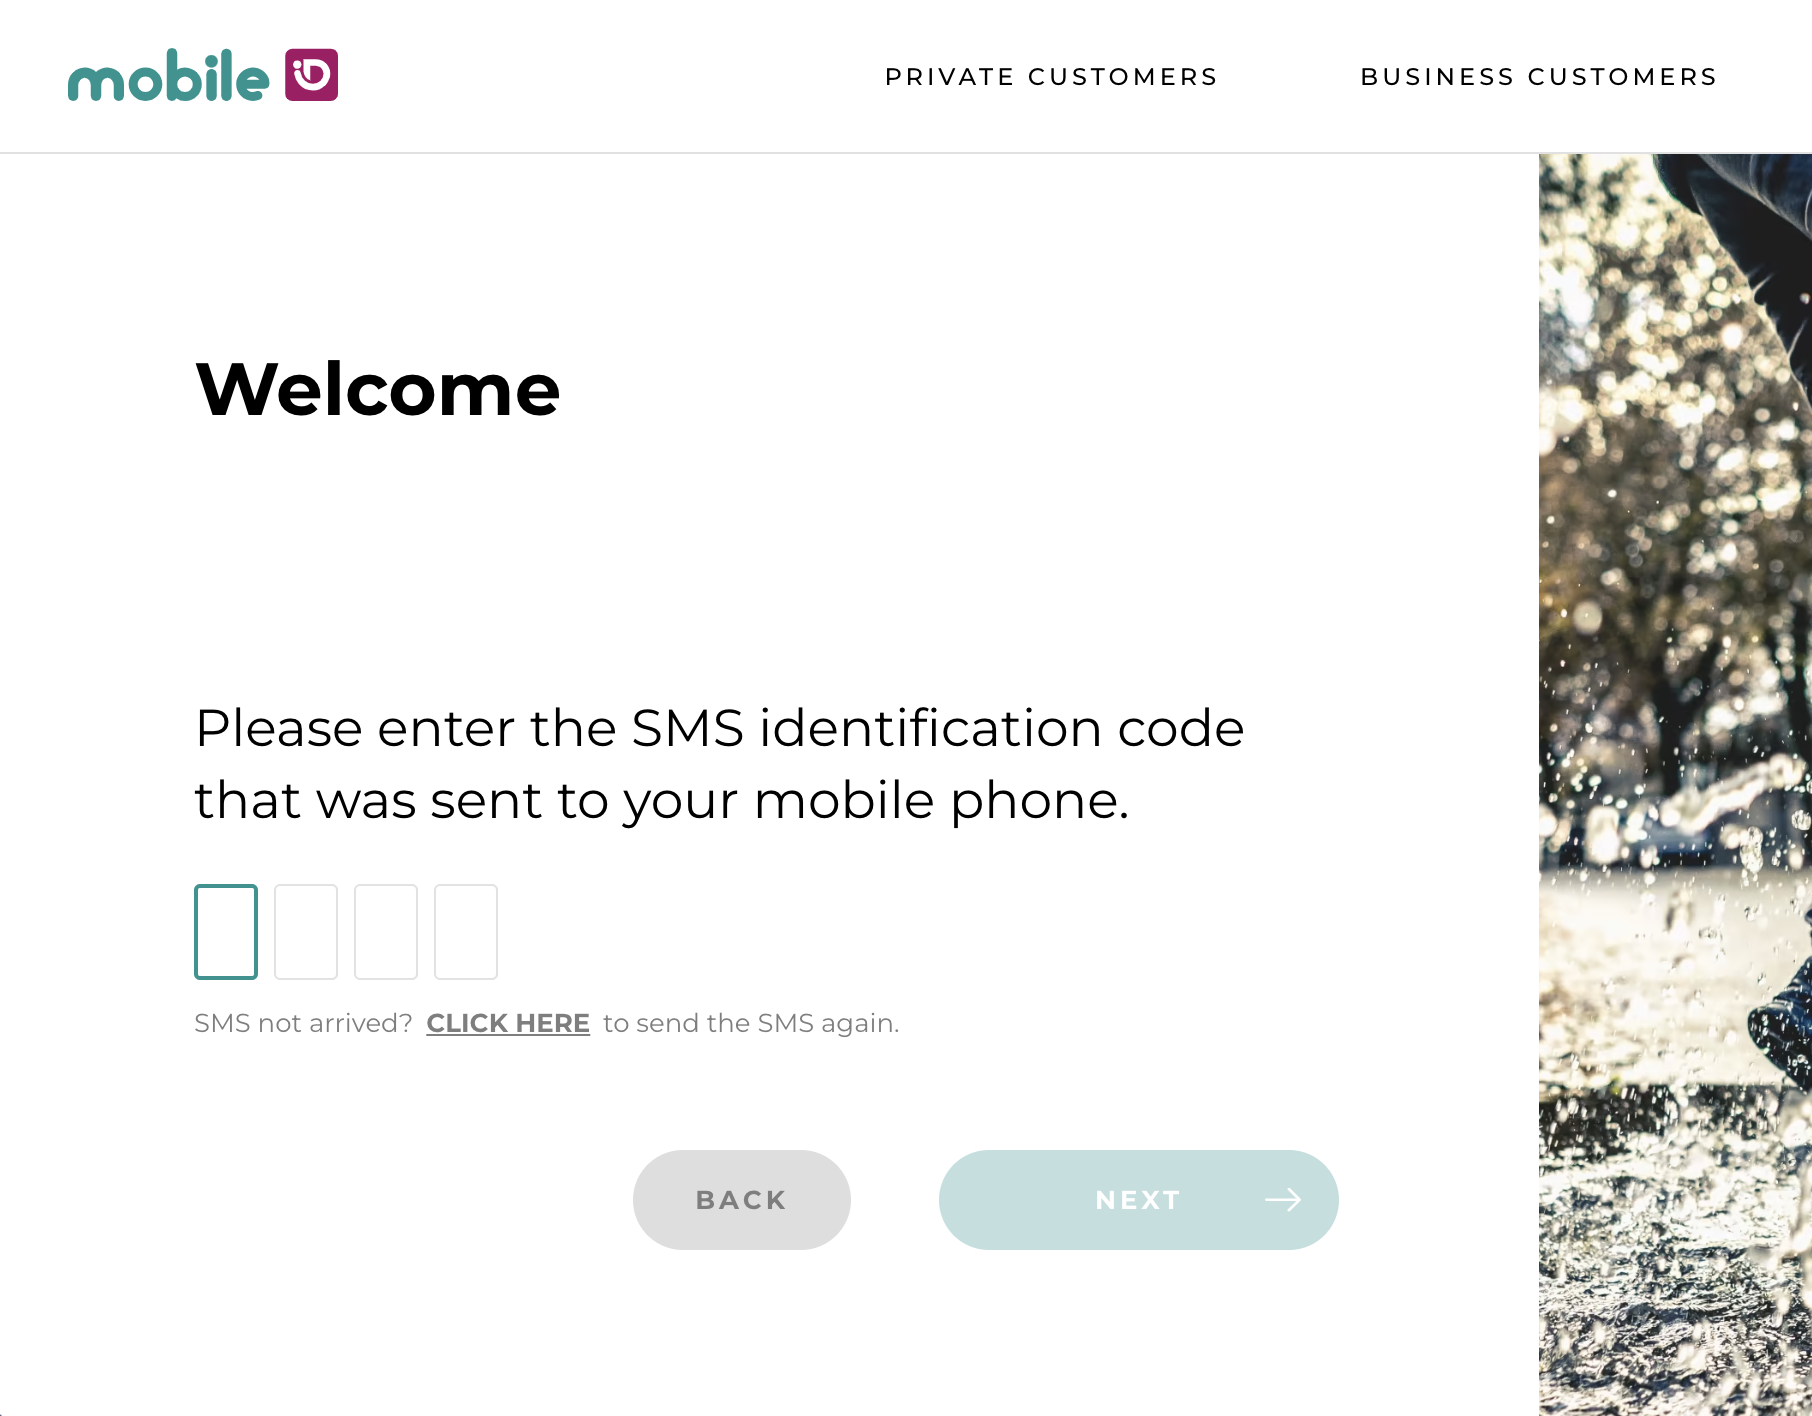
Task: Click the "SMS not arrived?" text
Action: 303,1023
